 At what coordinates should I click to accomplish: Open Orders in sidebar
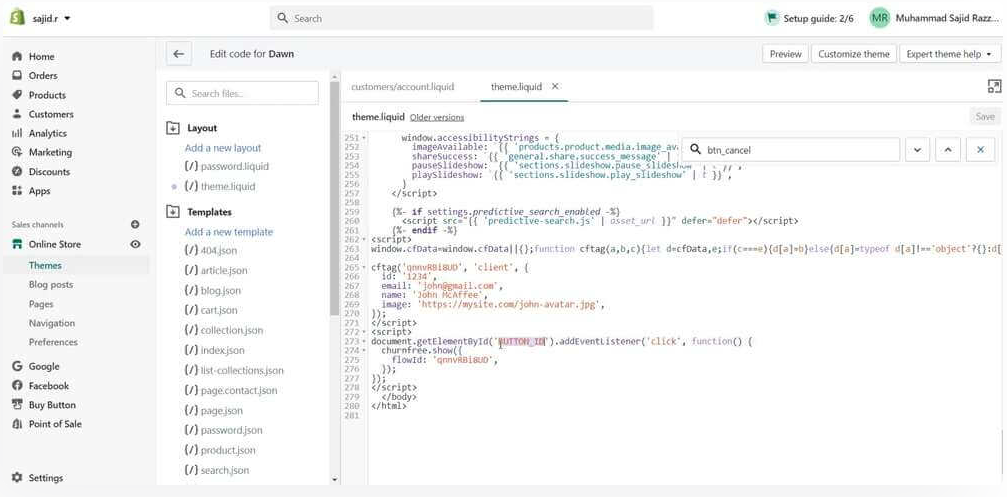coord(42,76)
